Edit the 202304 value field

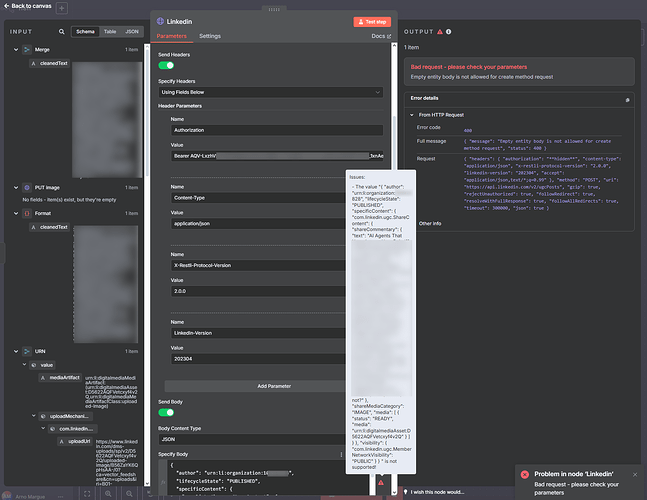coord(258,358)
